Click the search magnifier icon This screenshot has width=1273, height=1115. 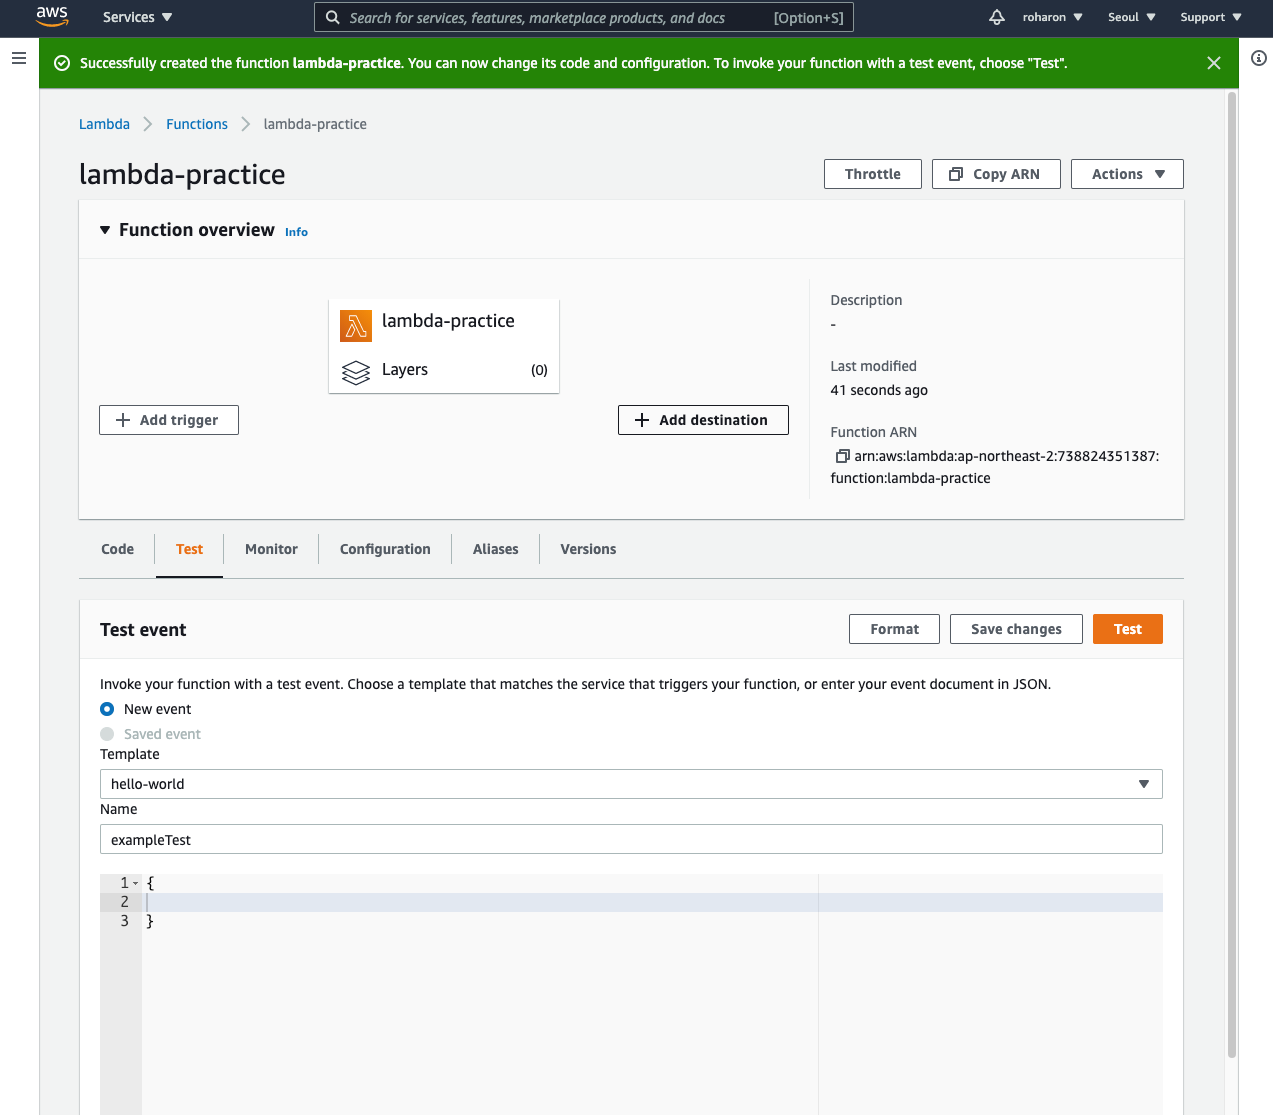pos(333,17)
